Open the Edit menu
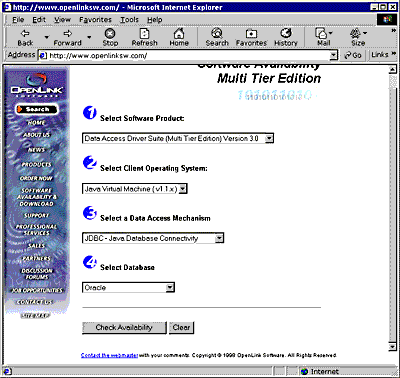Image resolution: width=400 pixels, height=378 pixels. [x=39, y=20]
